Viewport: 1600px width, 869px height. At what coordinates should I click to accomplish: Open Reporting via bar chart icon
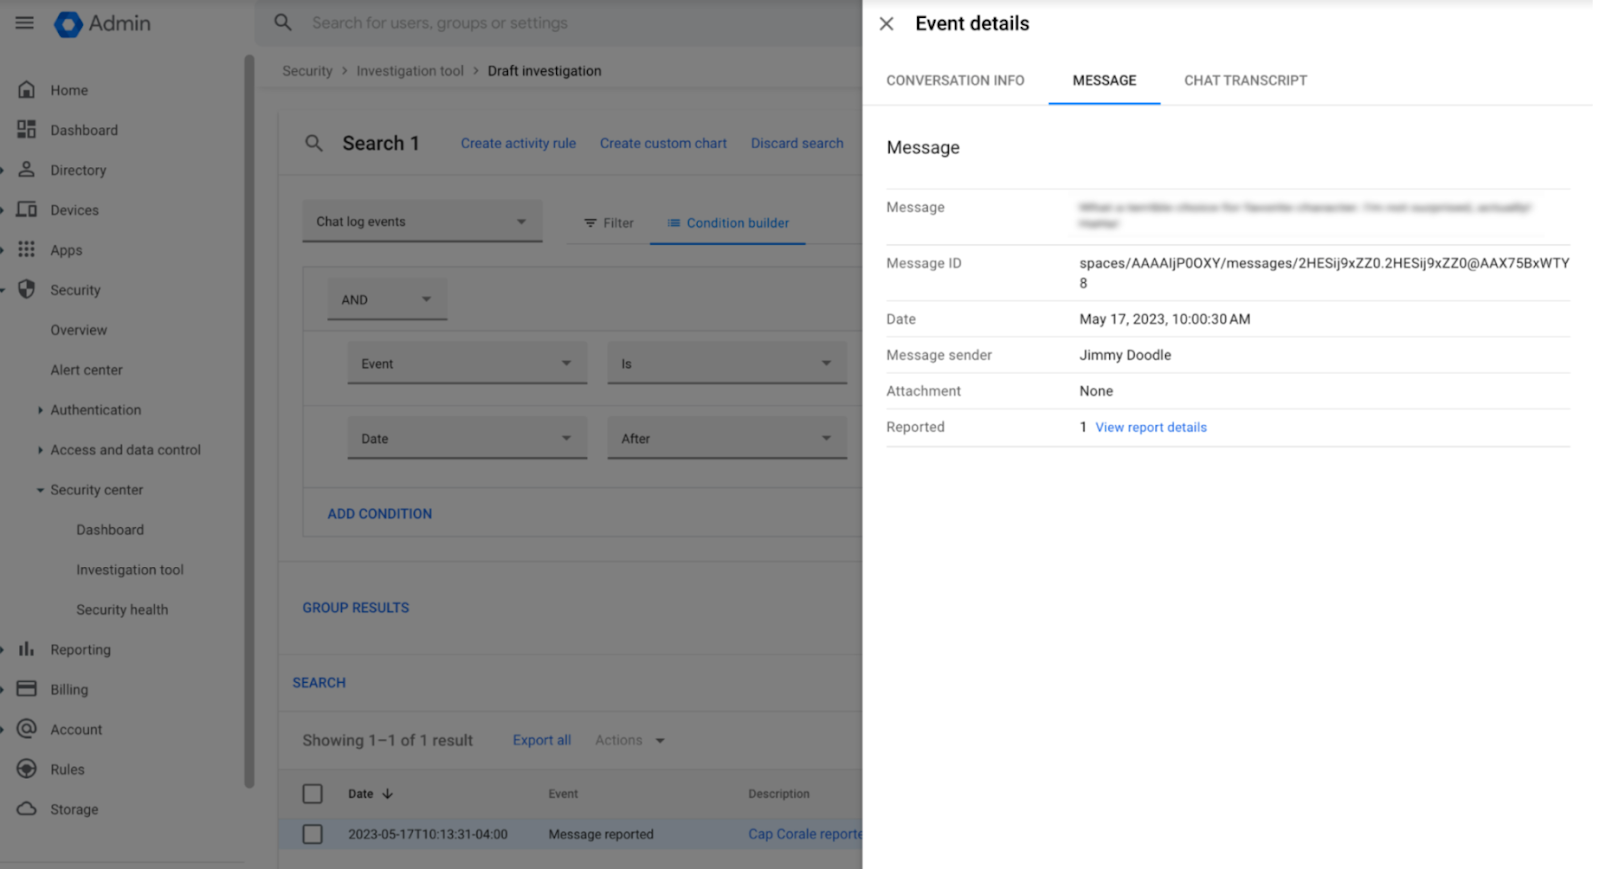click(27, 650)
